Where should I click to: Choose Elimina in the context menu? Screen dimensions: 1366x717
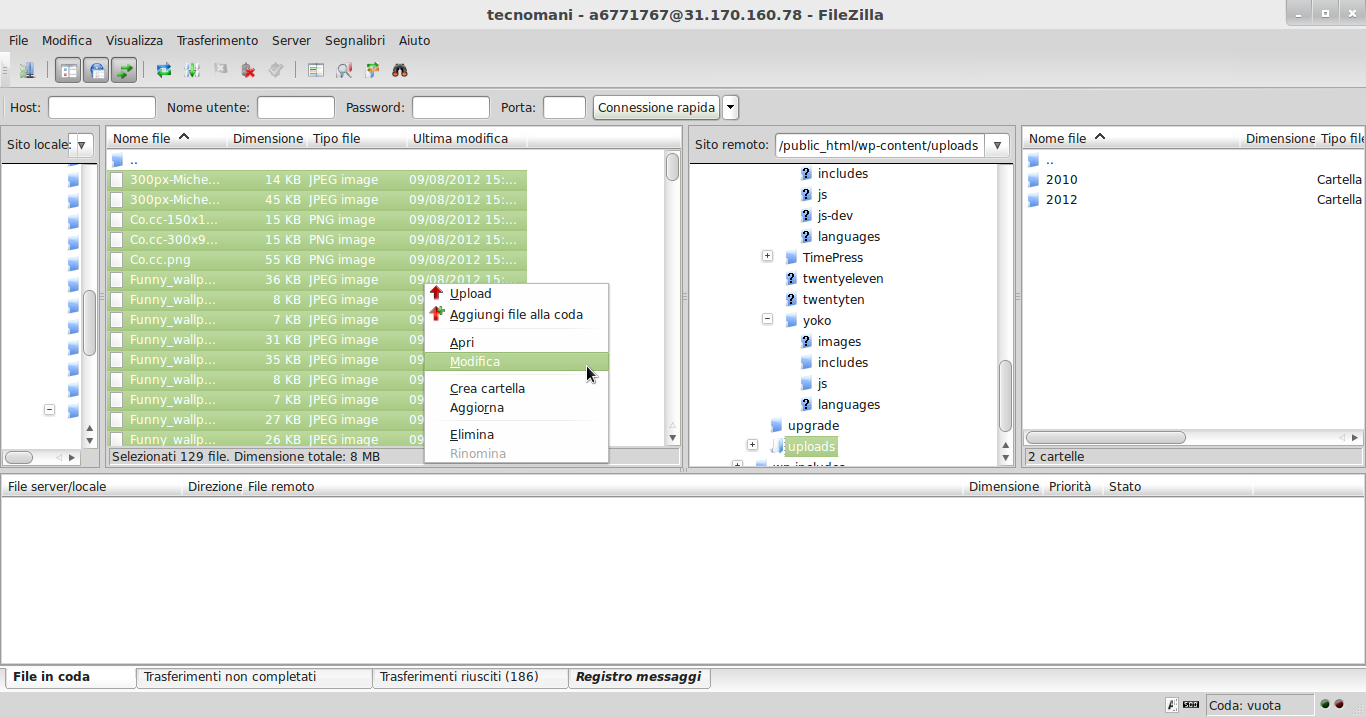click(516, 434)
